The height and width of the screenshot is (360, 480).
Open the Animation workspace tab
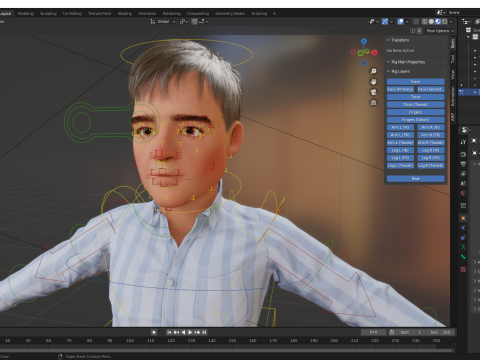[x=147, y=14]
